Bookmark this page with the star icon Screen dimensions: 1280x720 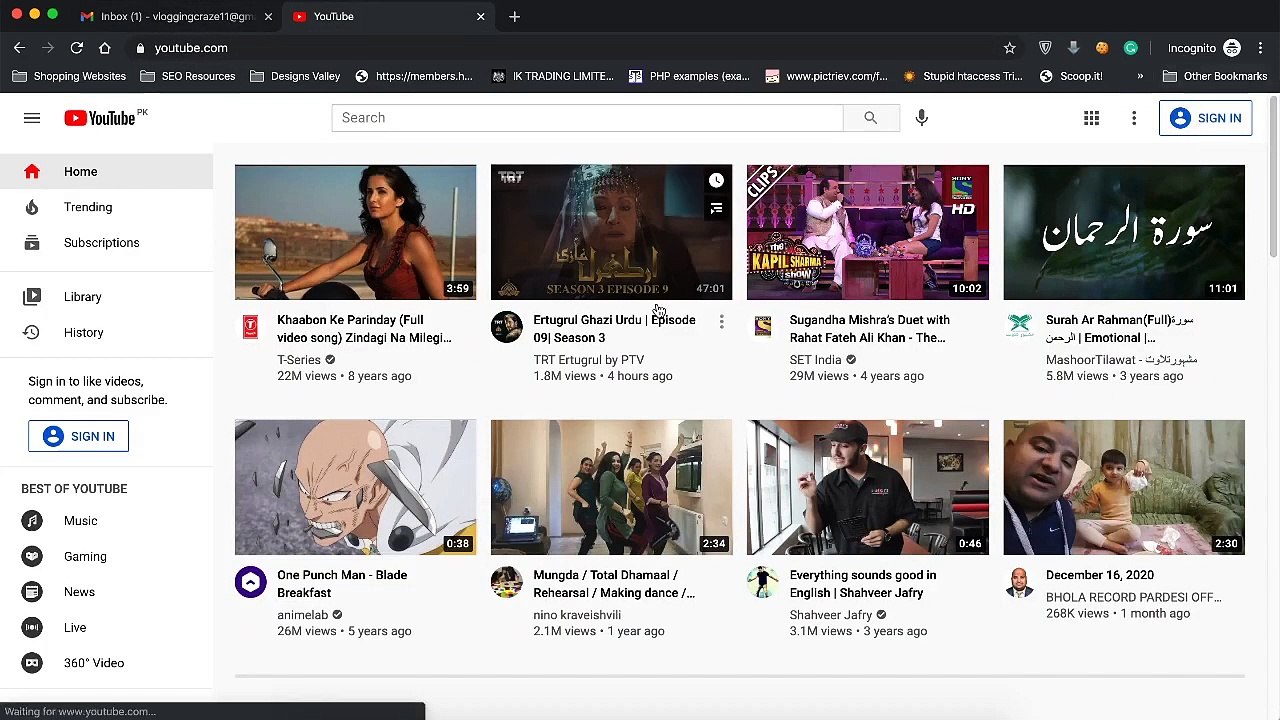[1010, 48]
